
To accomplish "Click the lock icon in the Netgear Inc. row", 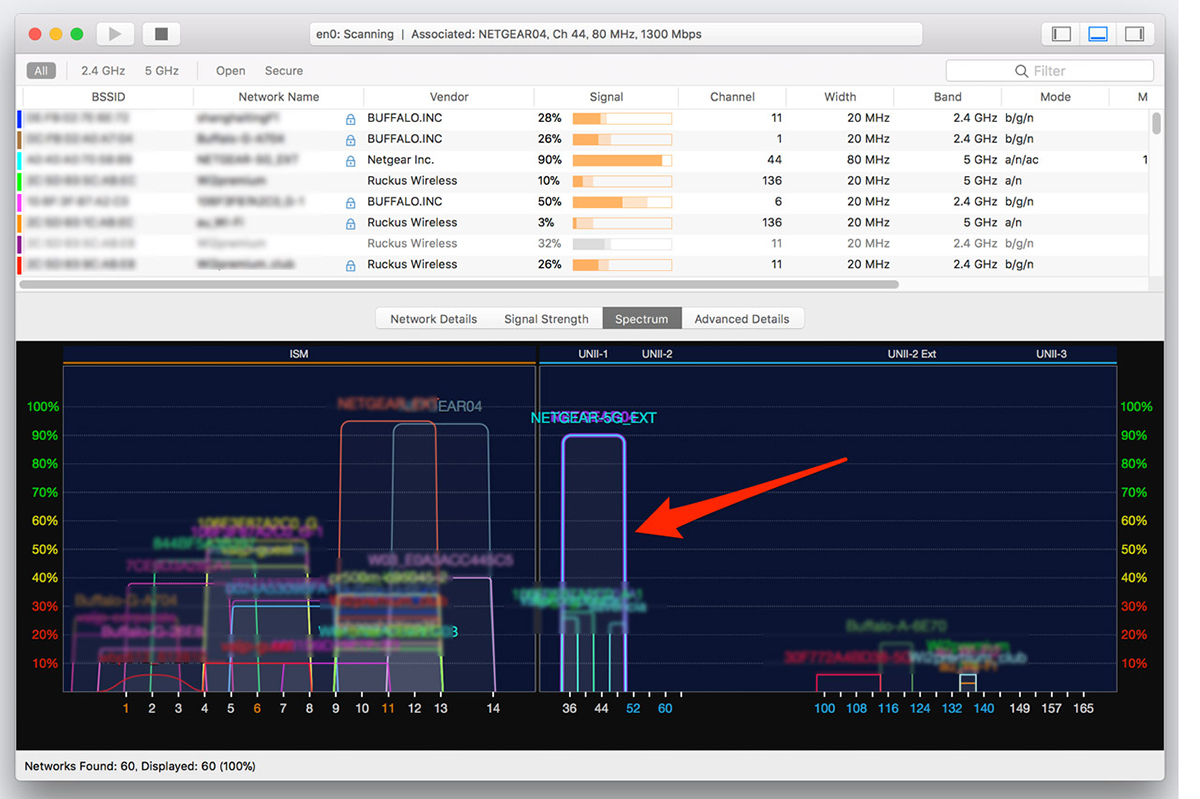I will tap(350, 161).
